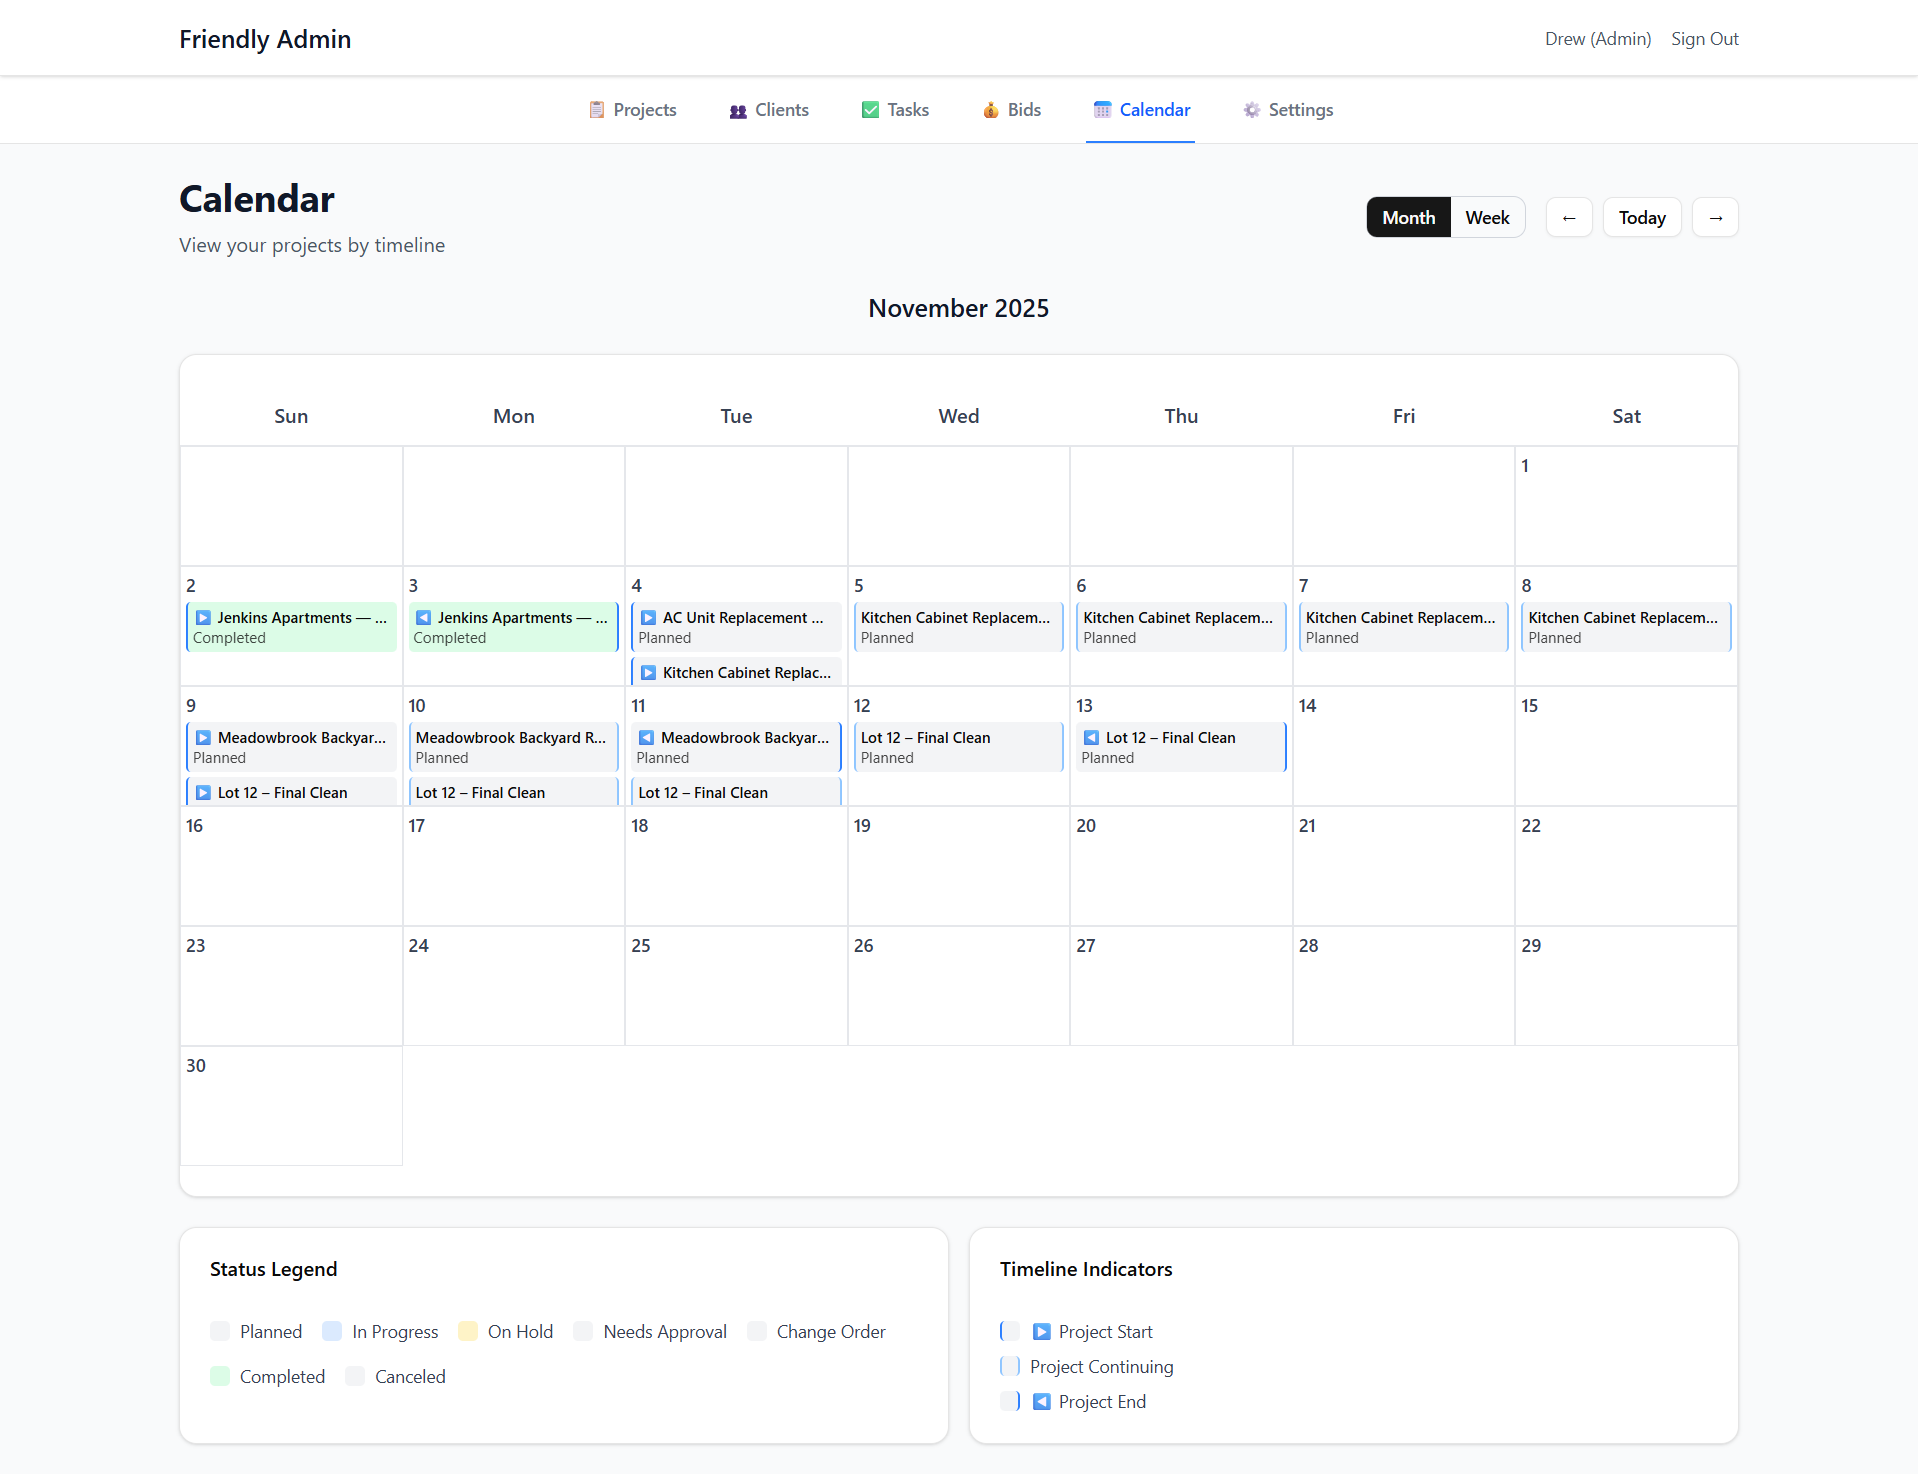This screenshot has height=1474, width=1918.
Task: Open Projects using the clipboard icon
Action: pyautogui.click(x=597, y=110)
